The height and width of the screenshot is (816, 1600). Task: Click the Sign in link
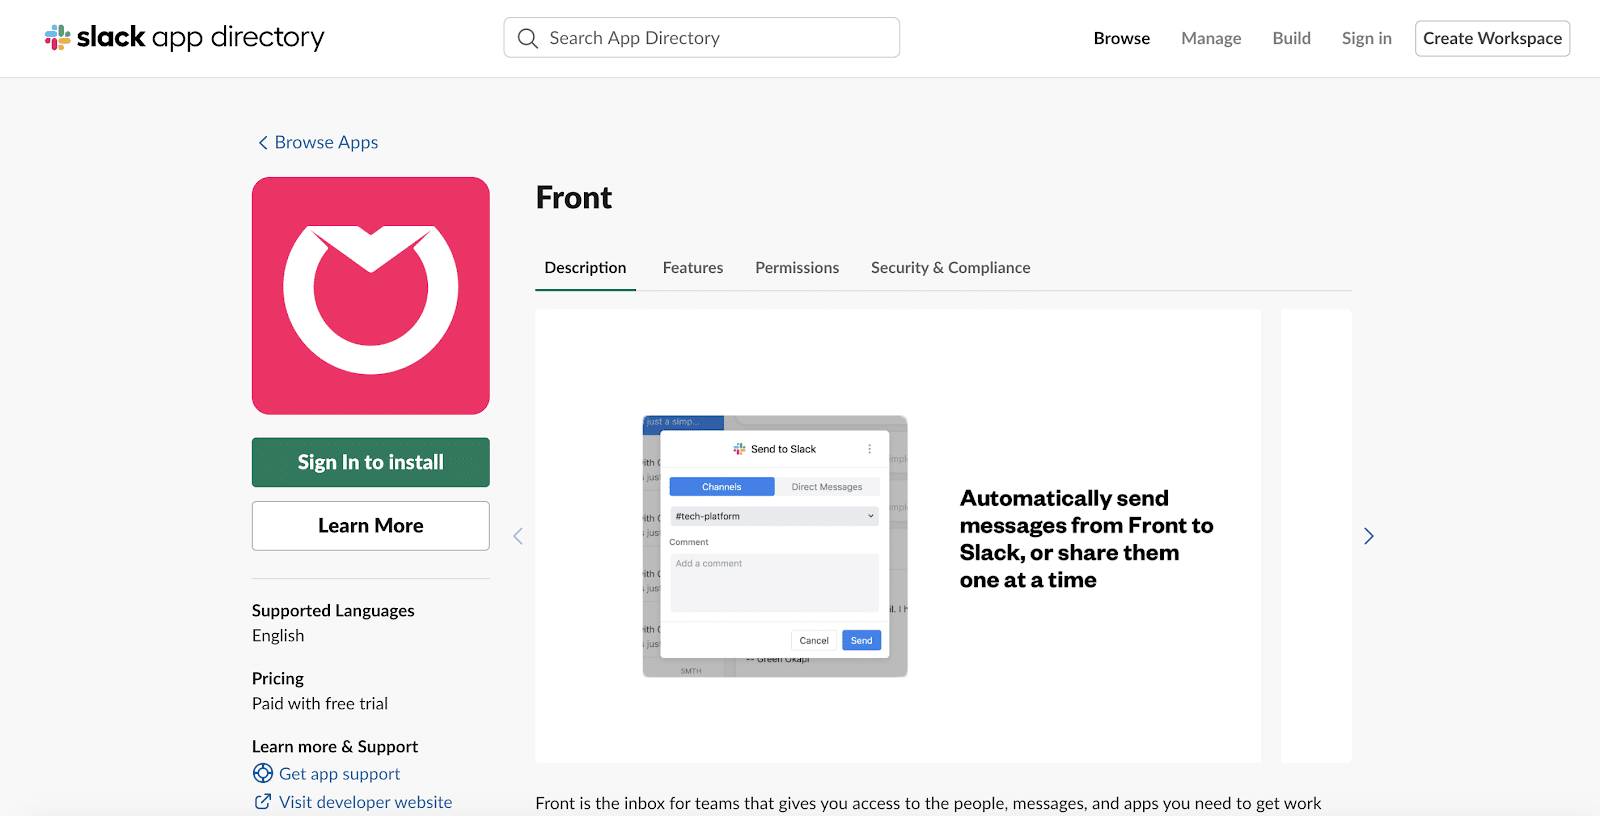coord(1366,38)
